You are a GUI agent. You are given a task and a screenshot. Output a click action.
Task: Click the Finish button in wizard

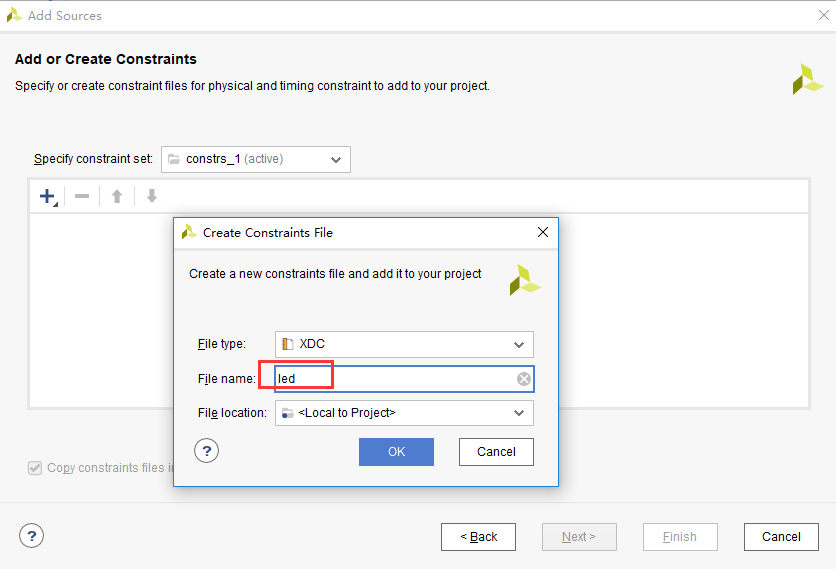click(680, 537)
